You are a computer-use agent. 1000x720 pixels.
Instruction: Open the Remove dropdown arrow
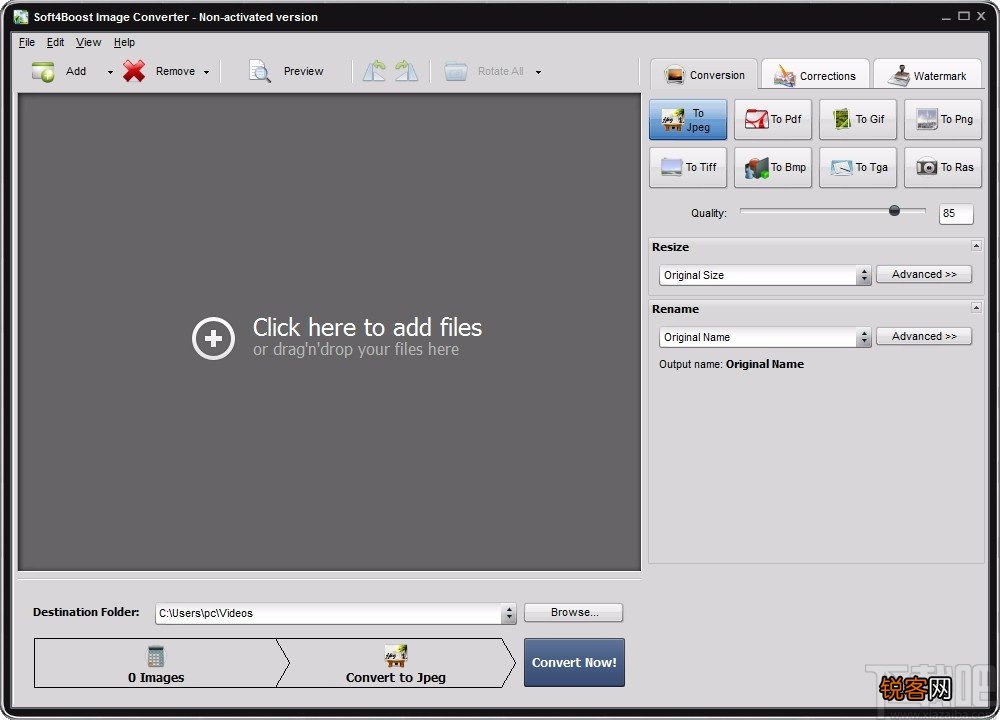click(x=207, y=72)
